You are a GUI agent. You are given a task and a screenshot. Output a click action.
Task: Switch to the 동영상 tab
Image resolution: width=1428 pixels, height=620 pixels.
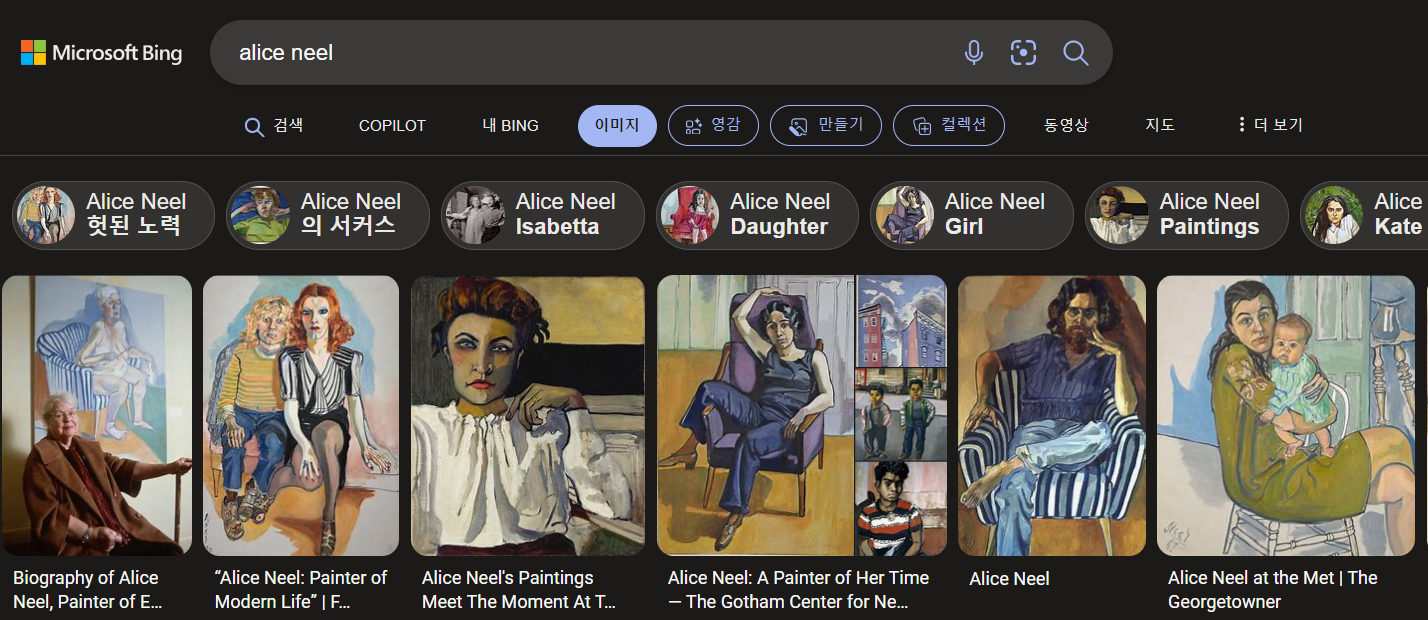point(1066,126)
